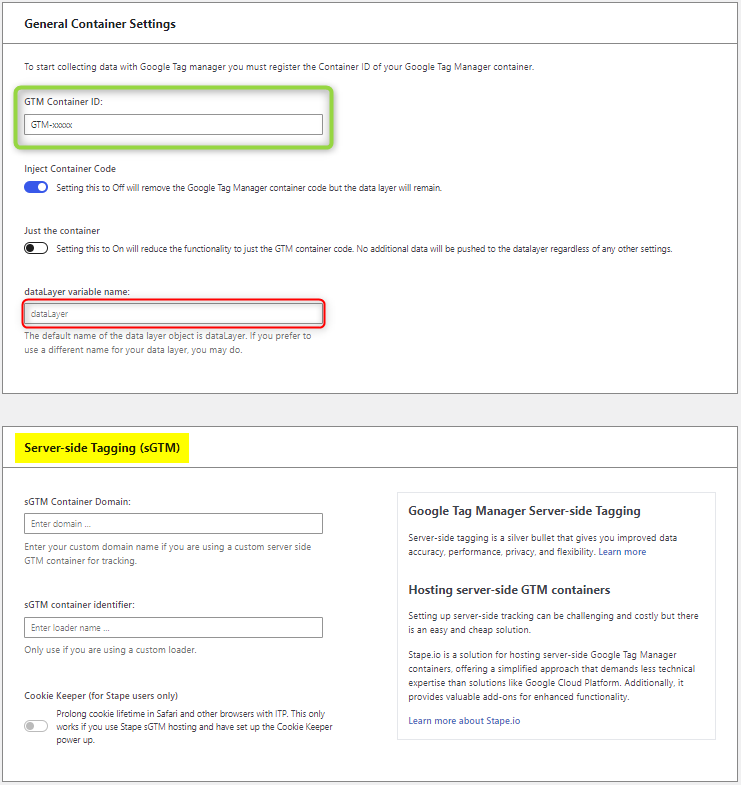Click the dataLayer variable name label
741x785 pixels.
coord(77,292)
